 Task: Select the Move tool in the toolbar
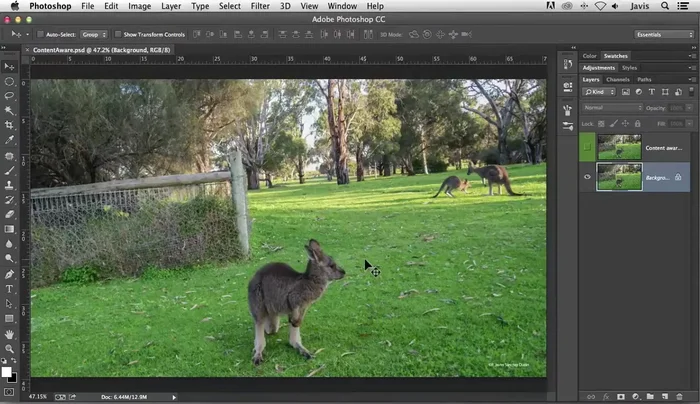point(9,67)
